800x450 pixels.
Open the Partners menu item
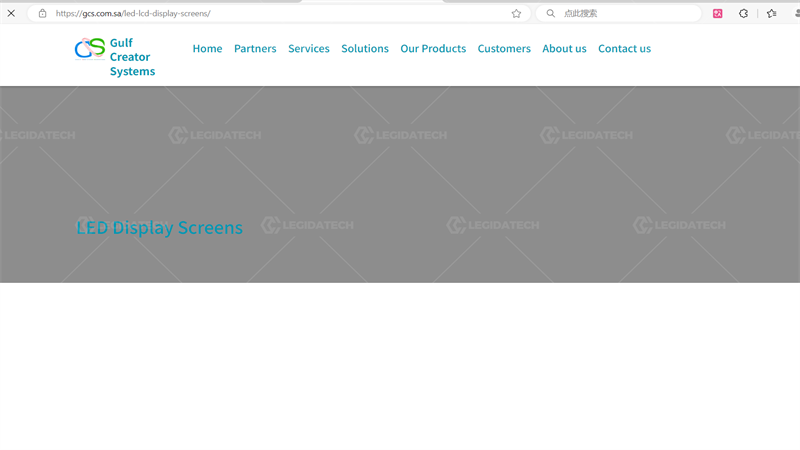coord(255,48)
